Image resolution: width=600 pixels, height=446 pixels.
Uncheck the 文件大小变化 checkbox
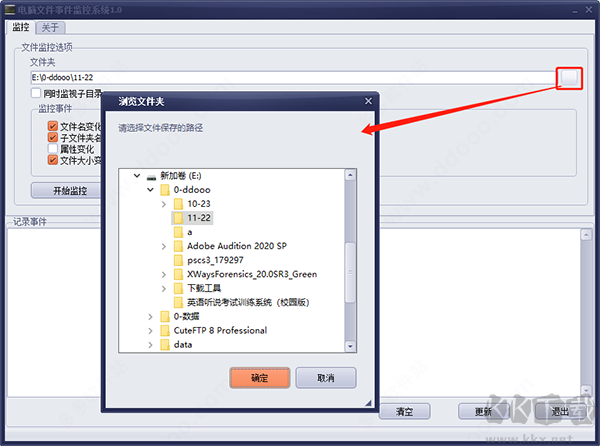pyautogui.click(x=53, y=160)
